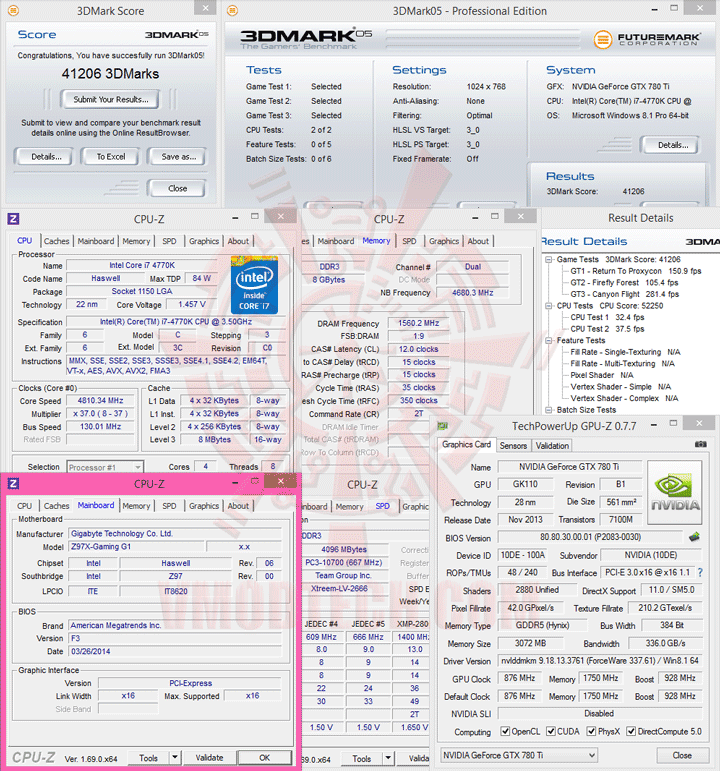
Task: Toggle the PhysX checkbox in GPU-Z
Action: tap(592, 731)
